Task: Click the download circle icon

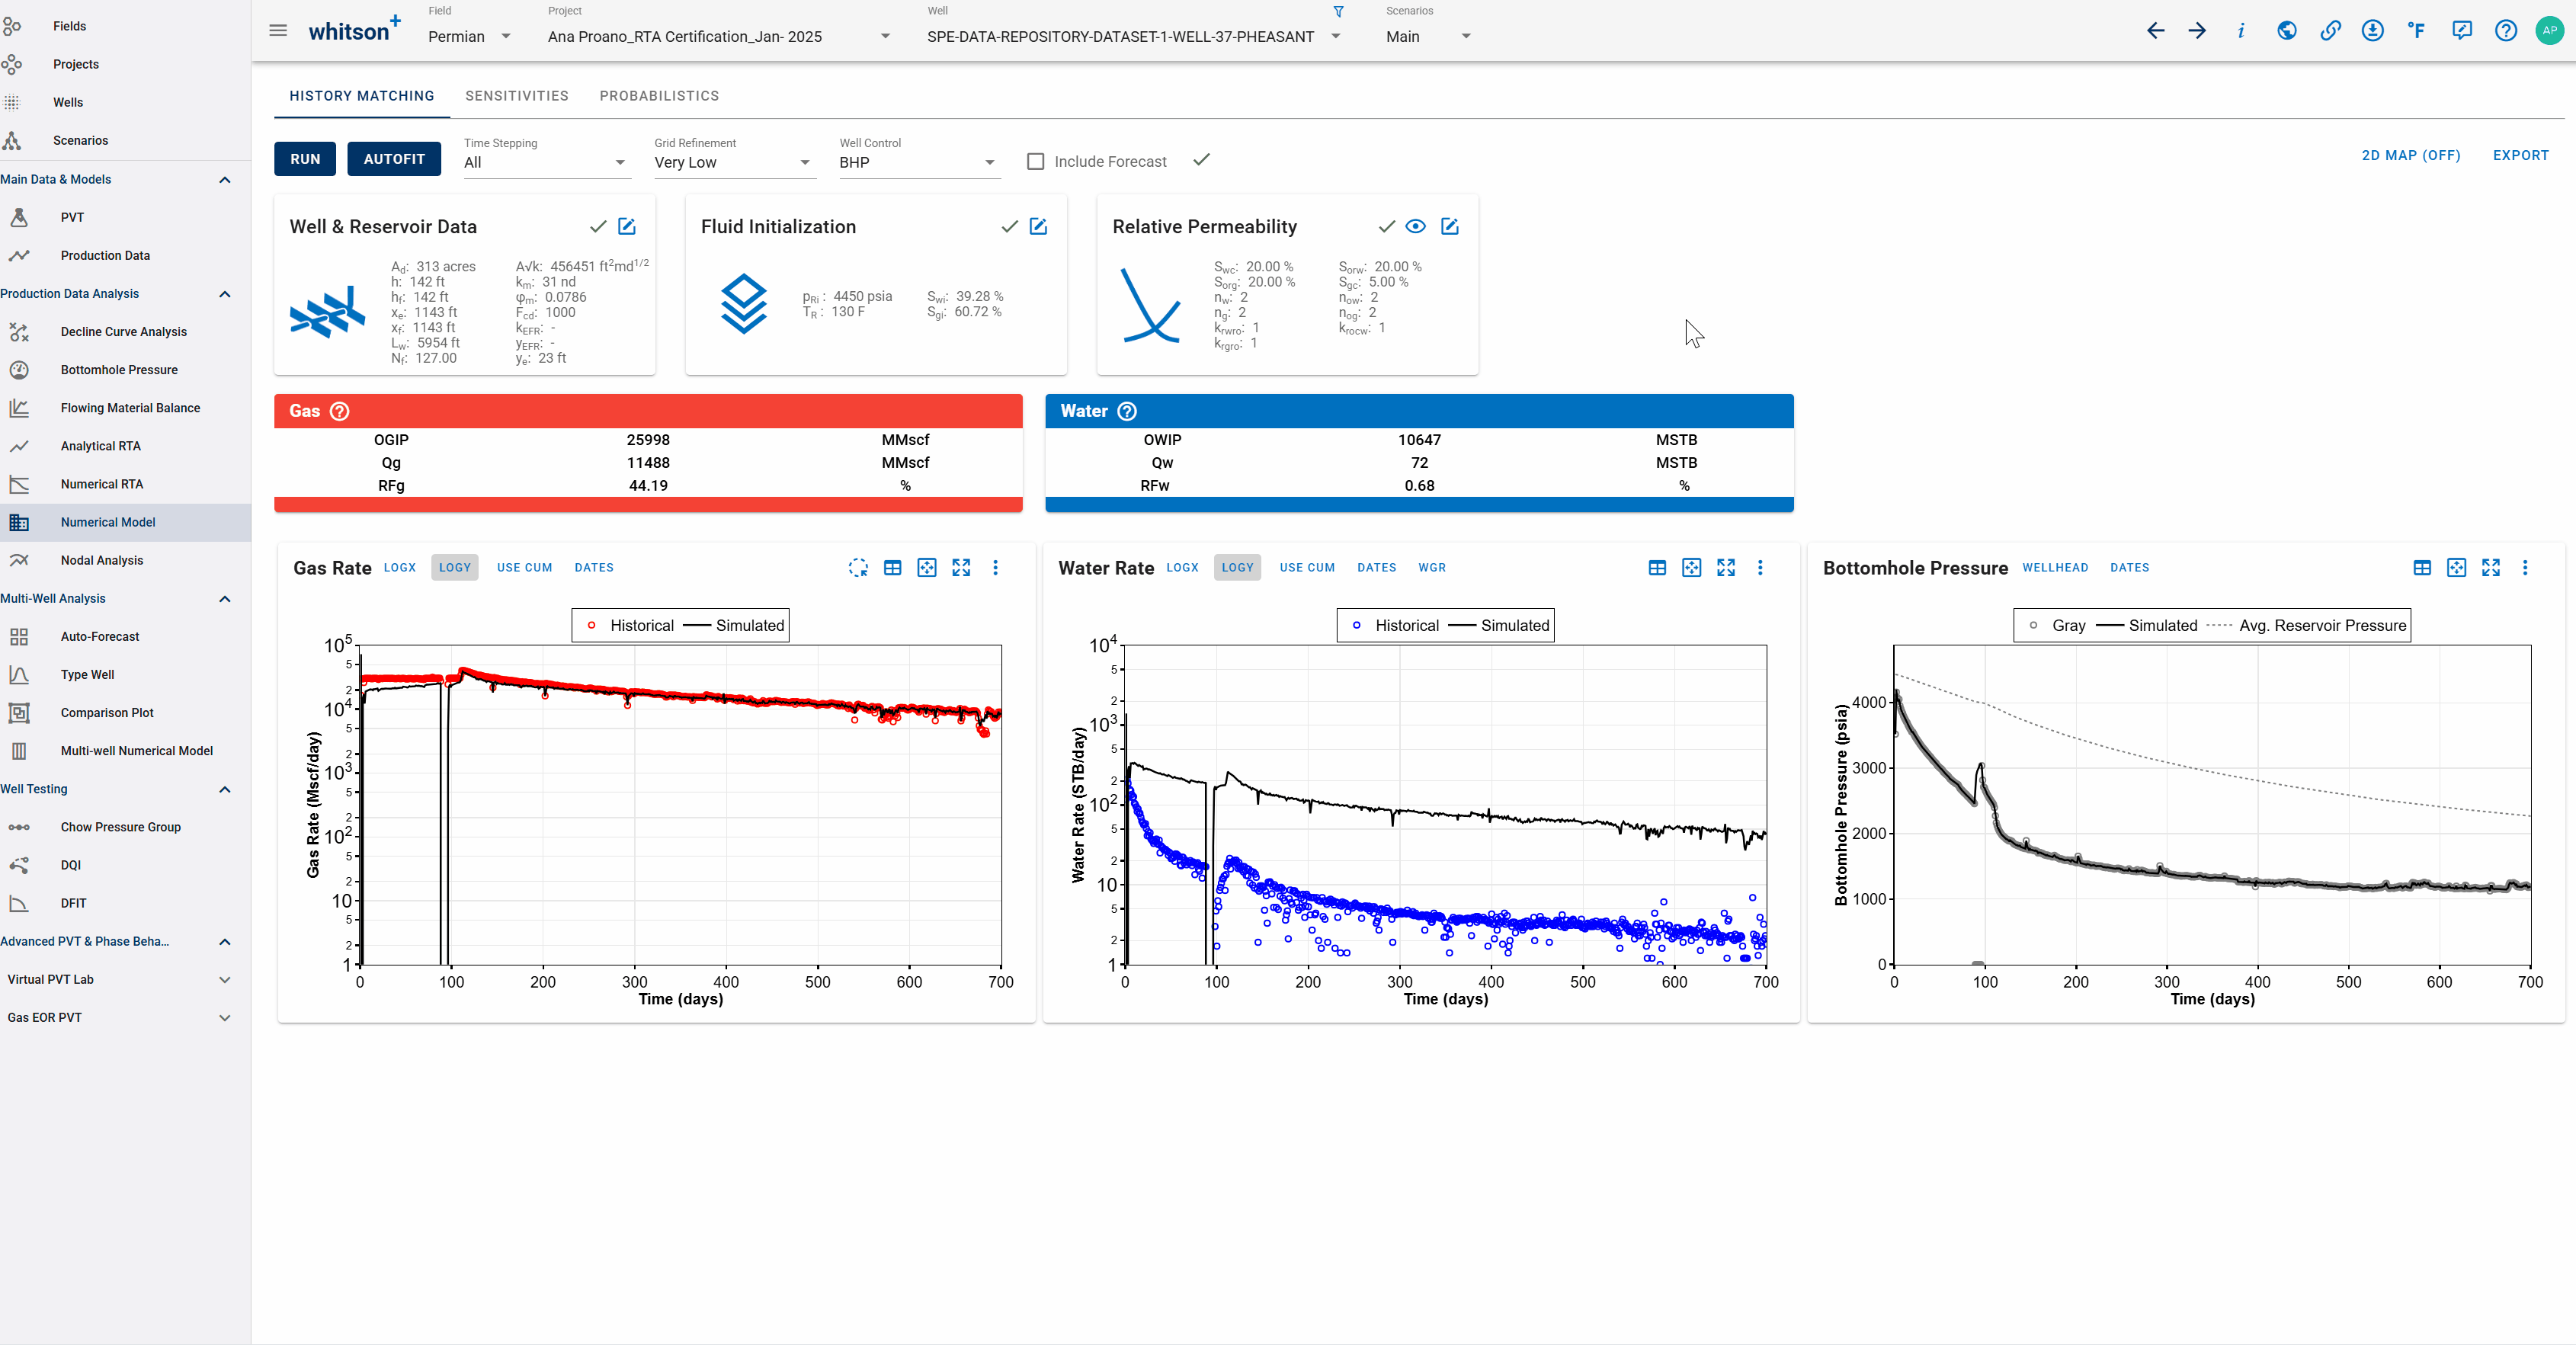Action: coord(2373,31)
